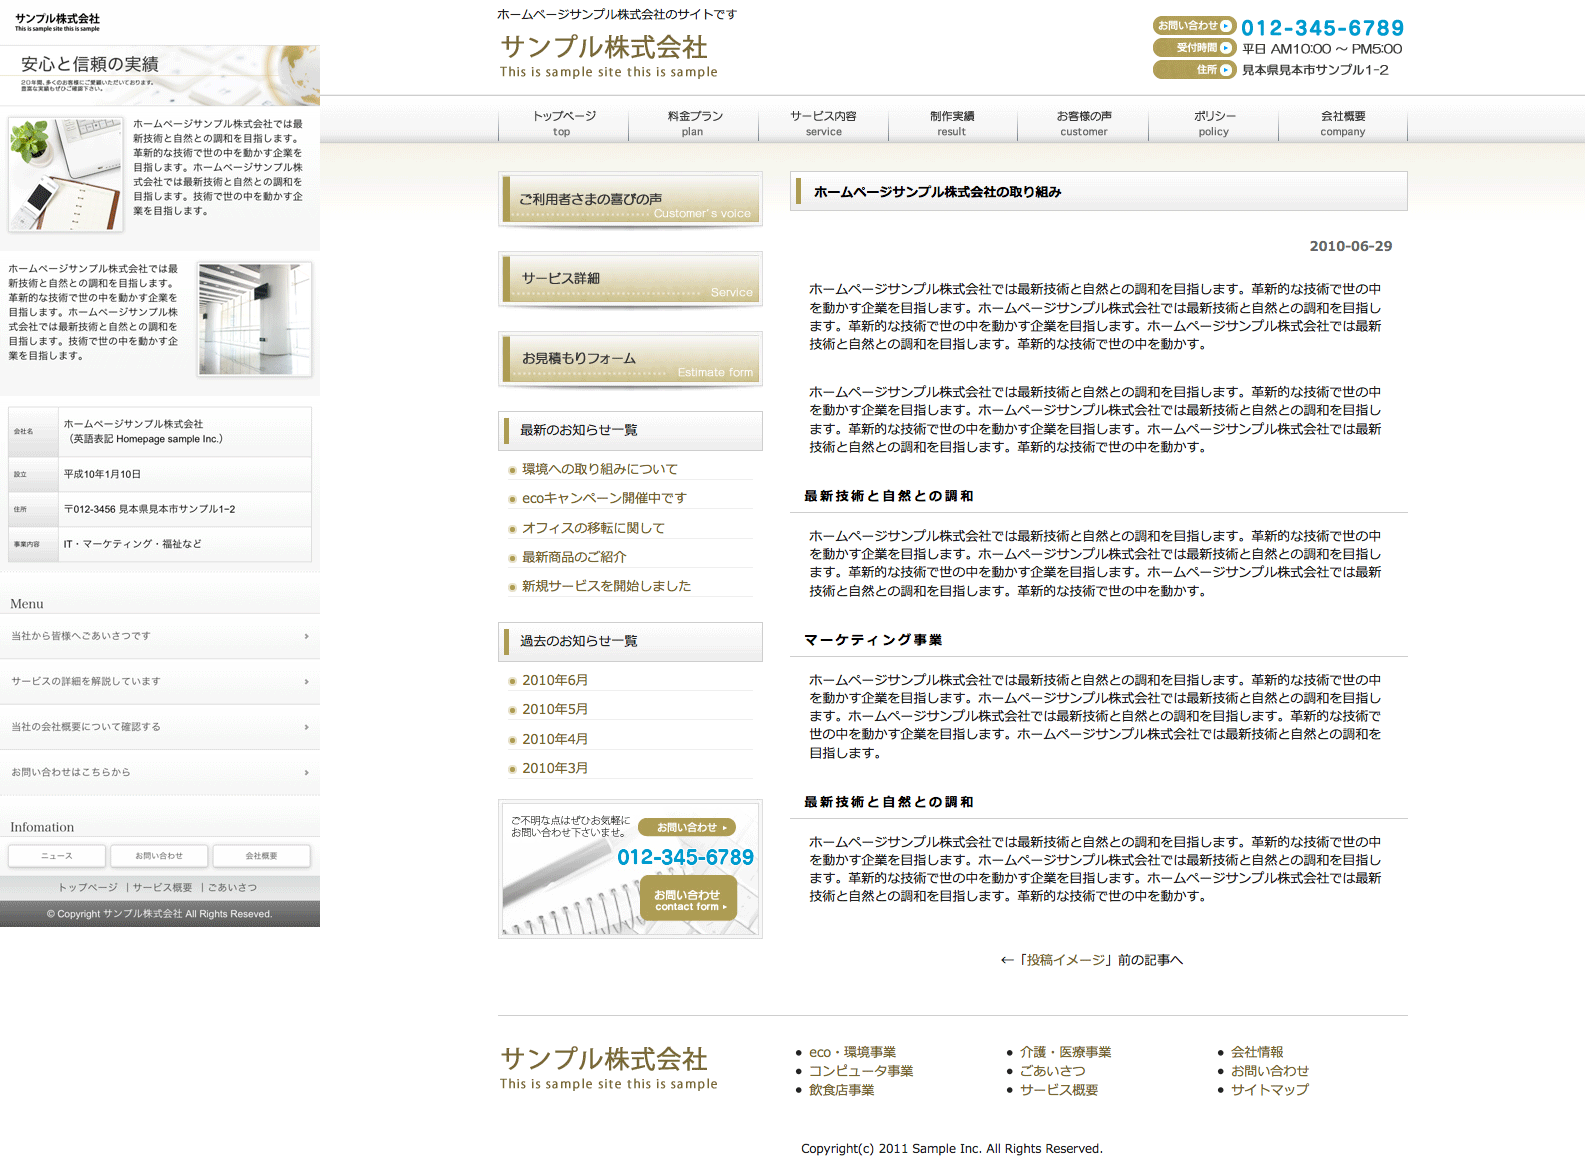Viewport: 1585px width, 1161px height.
Task: Click the 受付時間 badge in the header
Action: [x=1194, y=48]
